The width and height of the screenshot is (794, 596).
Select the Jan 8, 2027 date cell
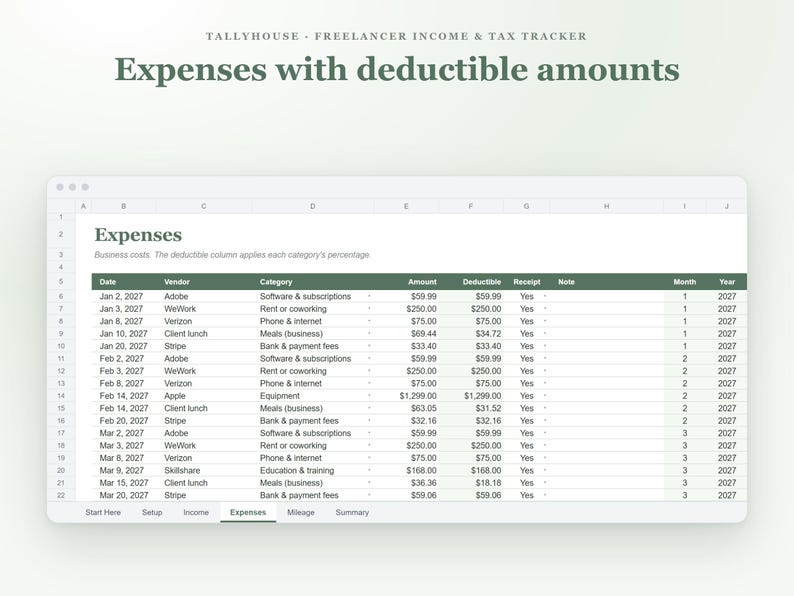click(x=124, y=322)
